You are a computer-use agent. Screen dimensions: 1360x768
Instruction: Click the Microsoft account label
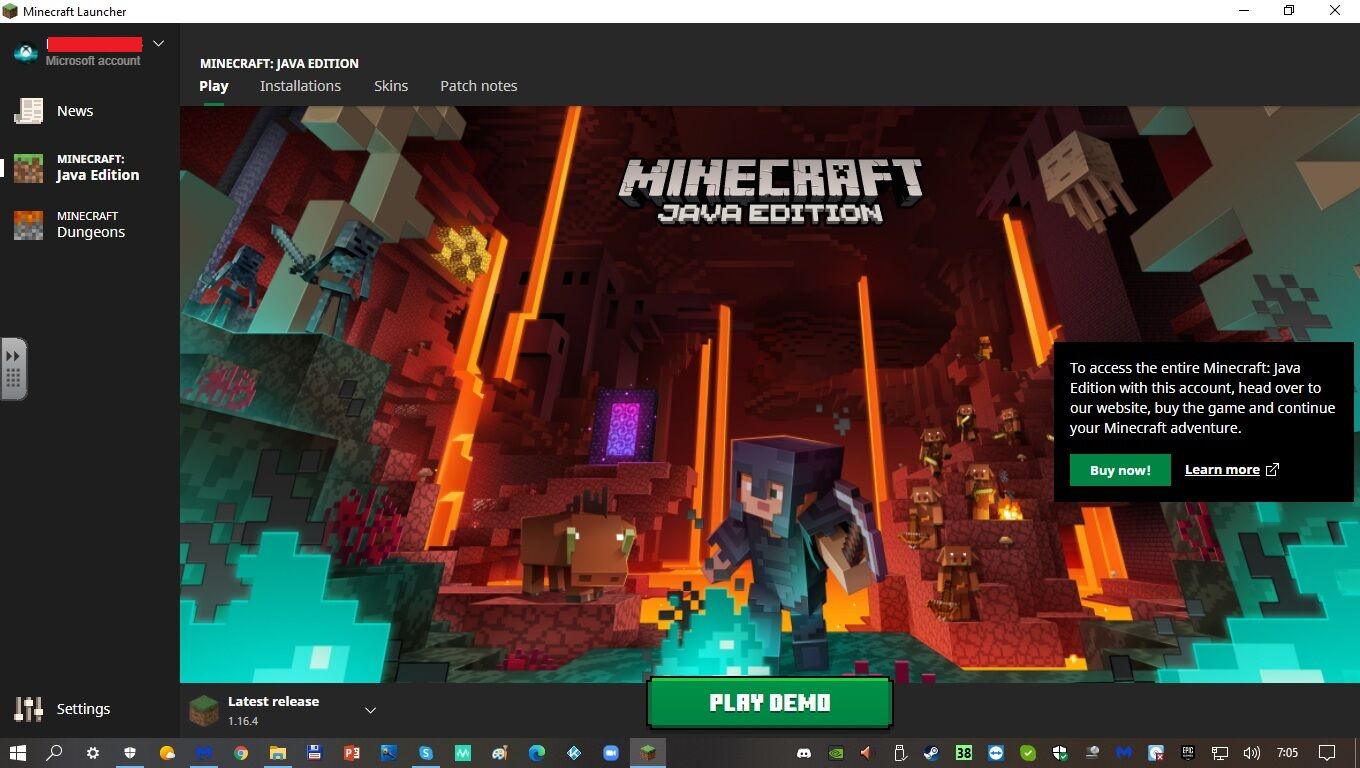(93, 61)
